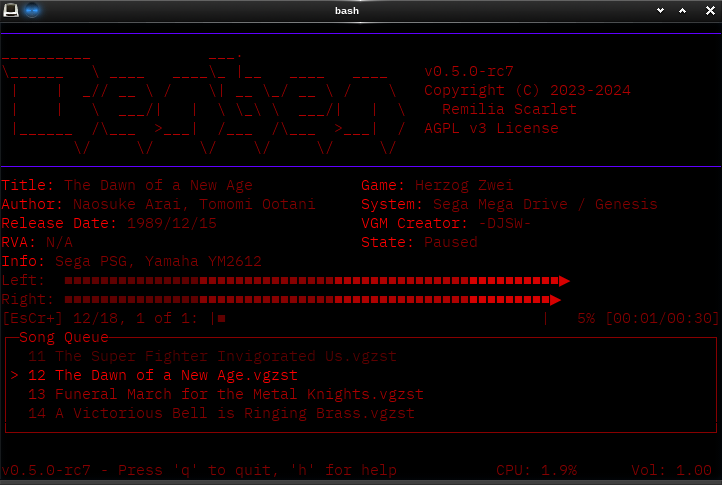
Task: Click the 5% playback percentage
Action: [x=586, y=318]
